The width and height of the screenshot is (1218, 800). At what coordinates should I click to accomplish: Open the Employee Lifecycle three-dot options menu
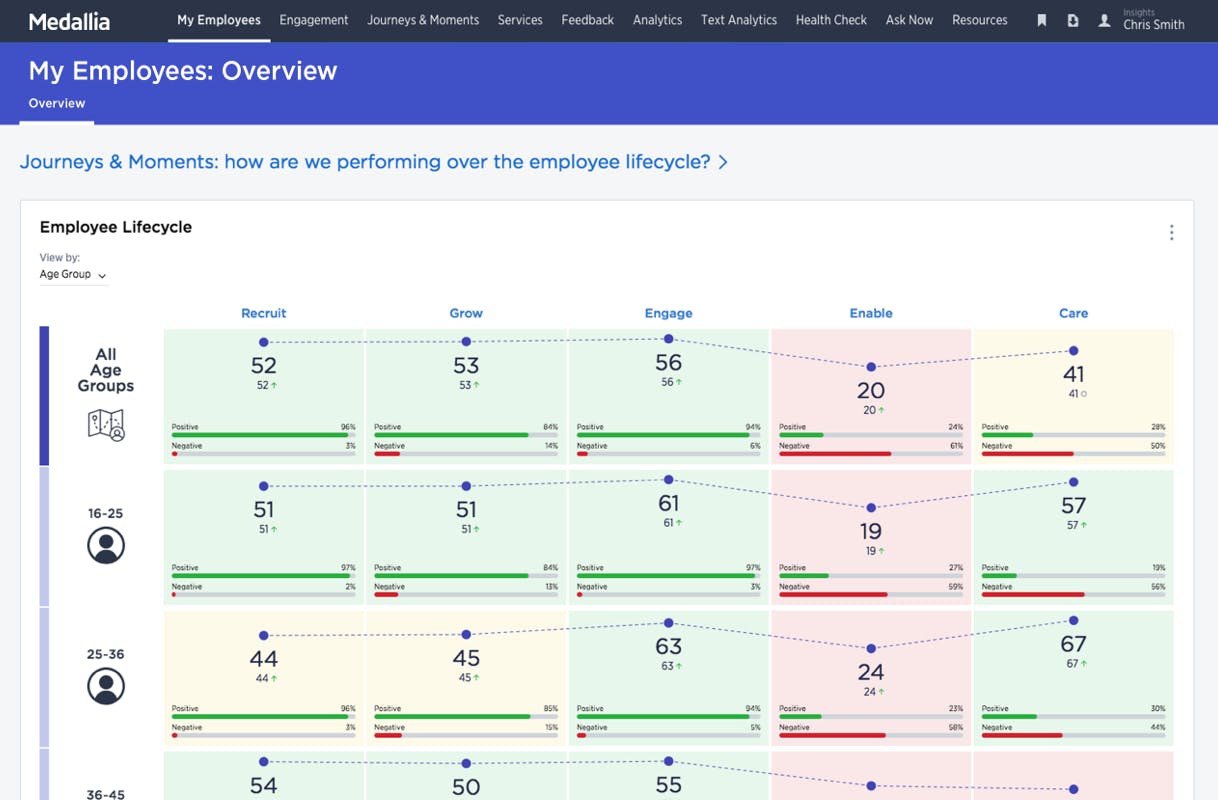click(x=1171, y=233)
